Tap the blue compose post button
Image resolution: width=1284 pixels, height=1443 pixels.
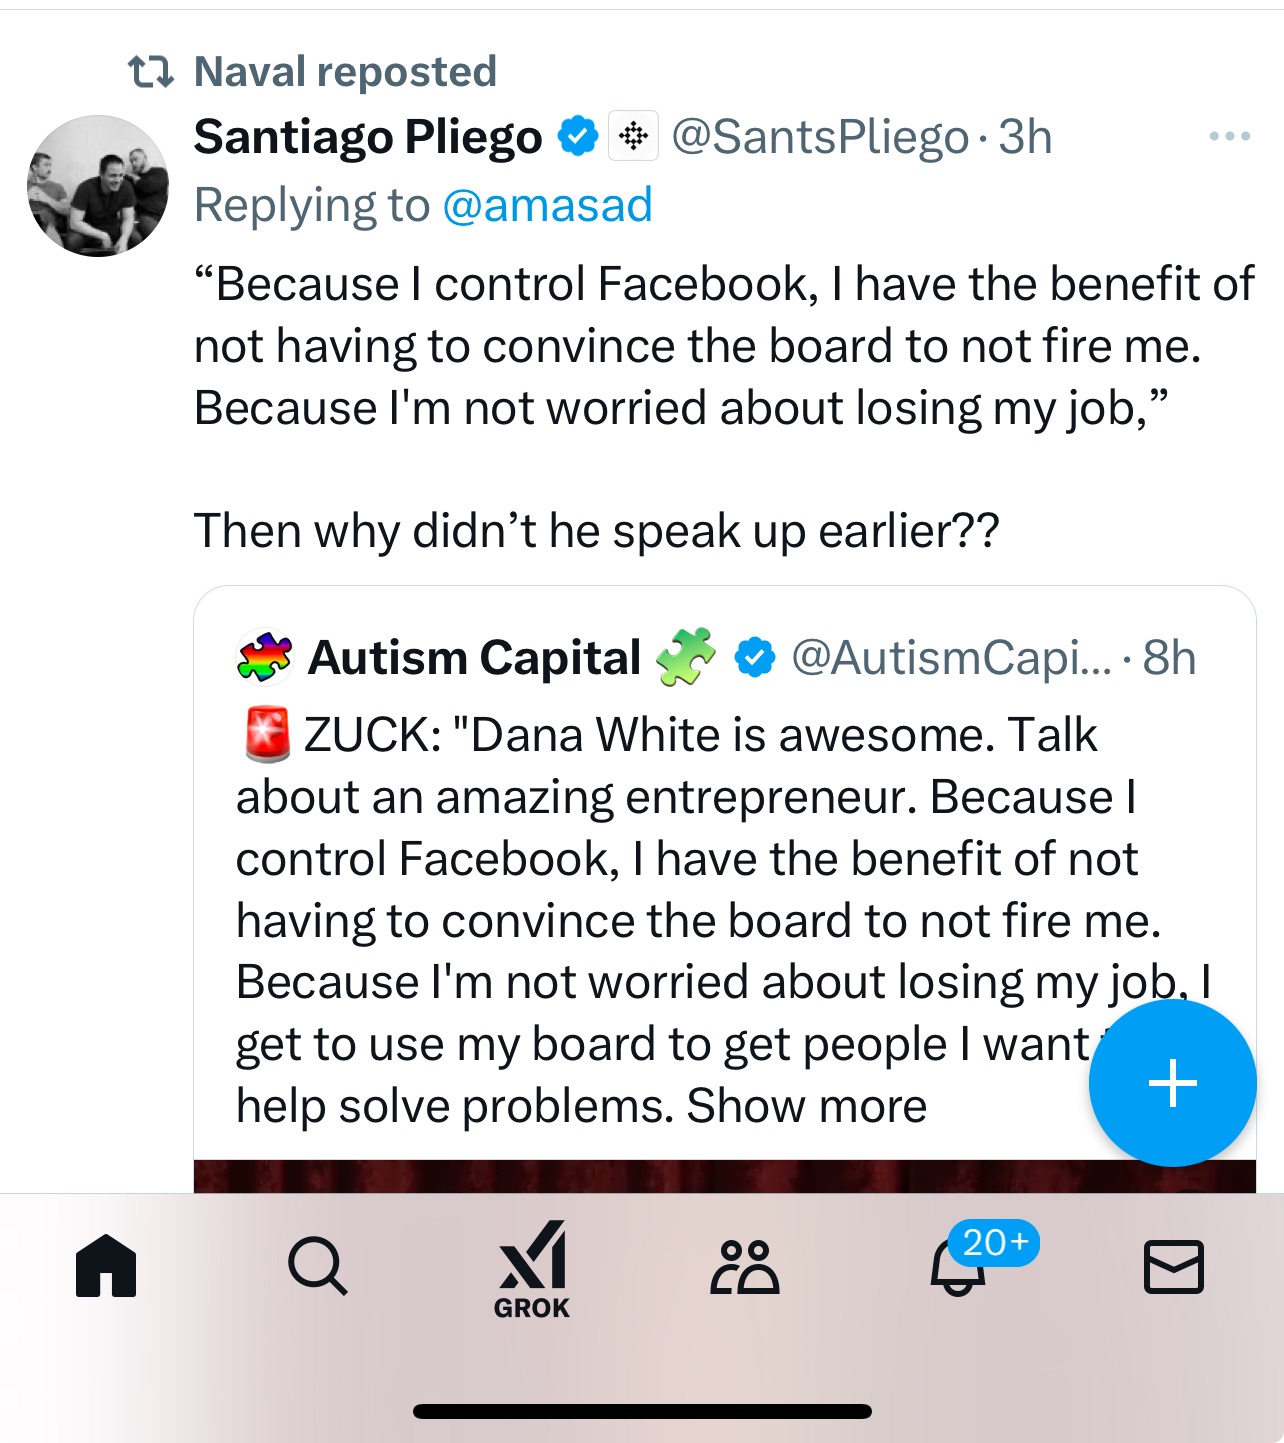pyautogui.click(x=1172, y=1083)
